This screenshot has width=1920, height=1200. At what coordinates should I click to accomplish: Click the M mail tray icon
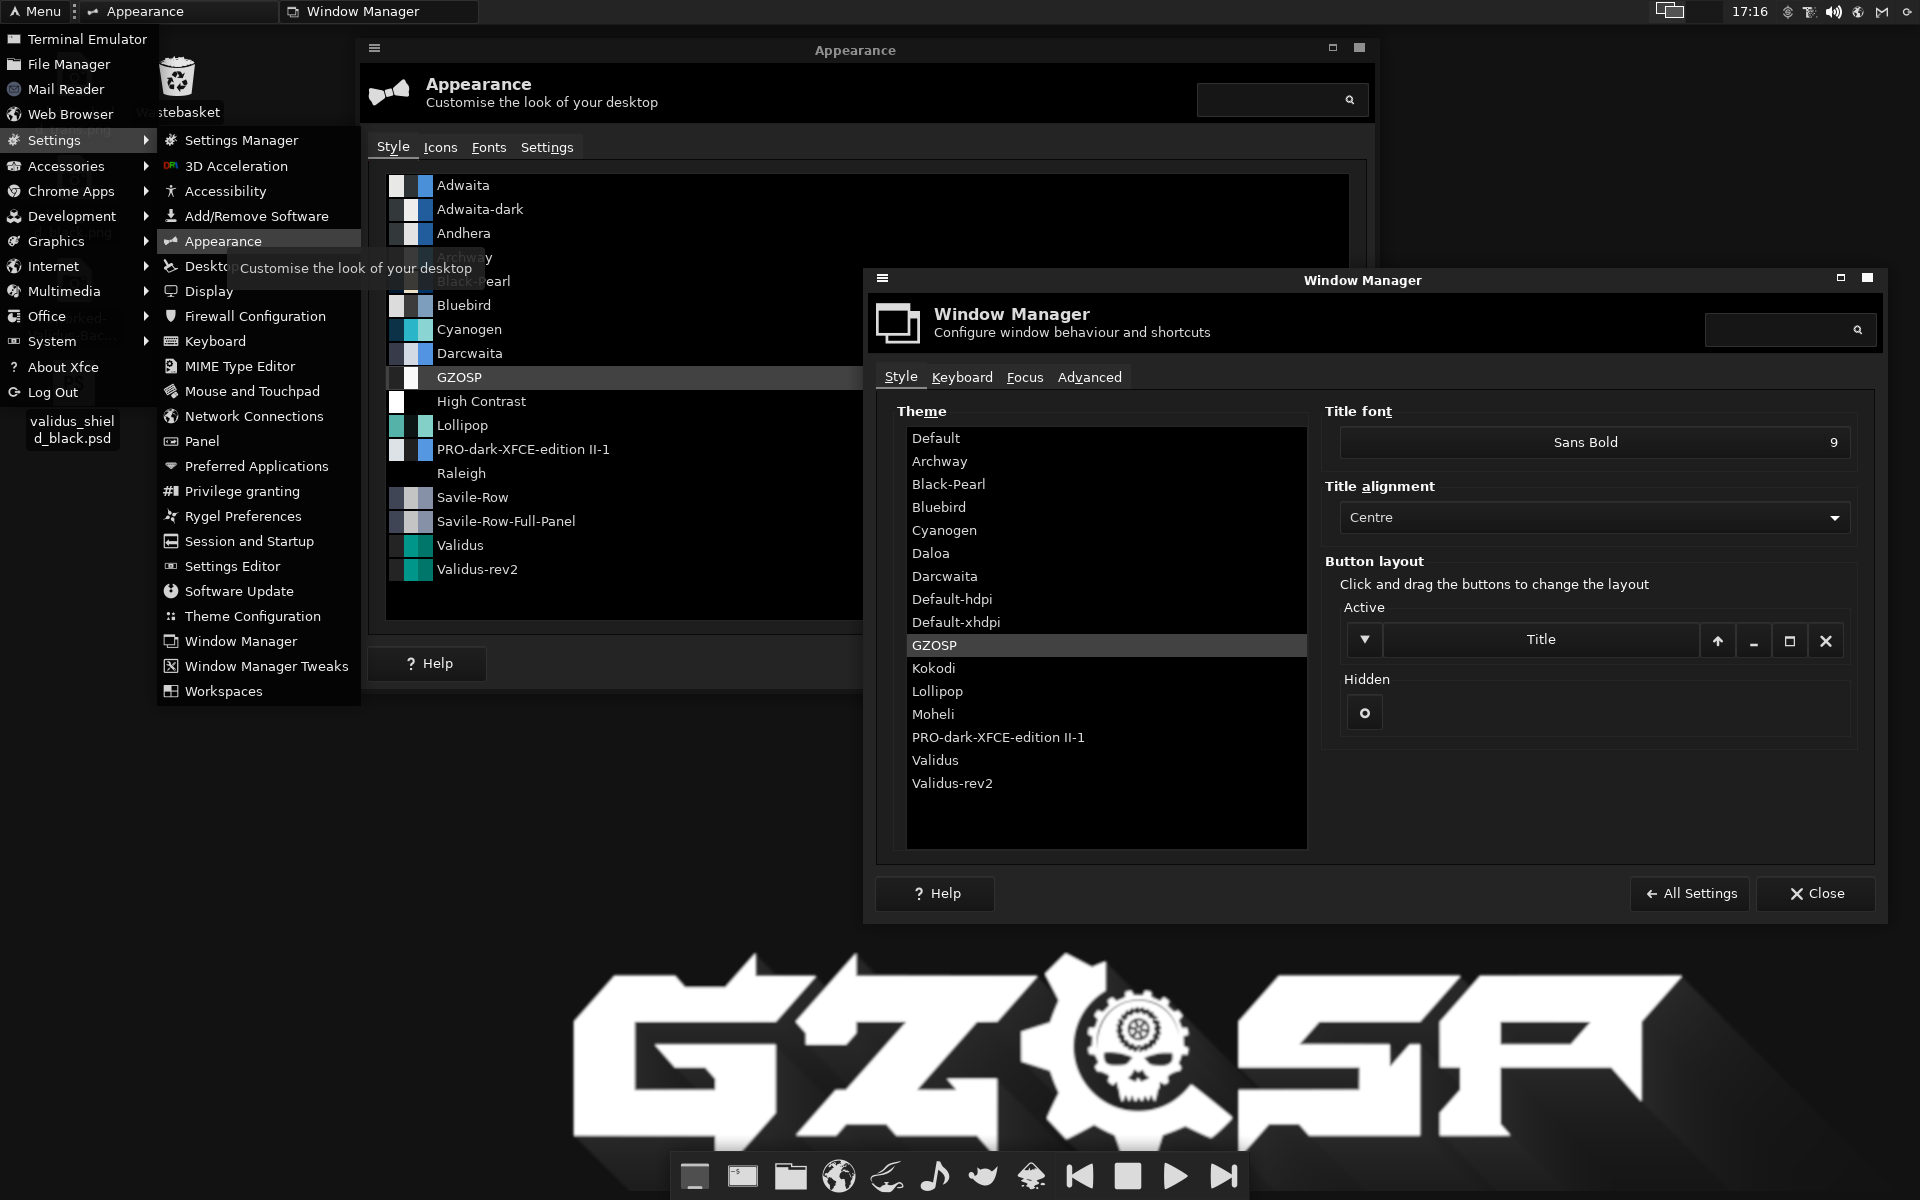point(1881,12)
